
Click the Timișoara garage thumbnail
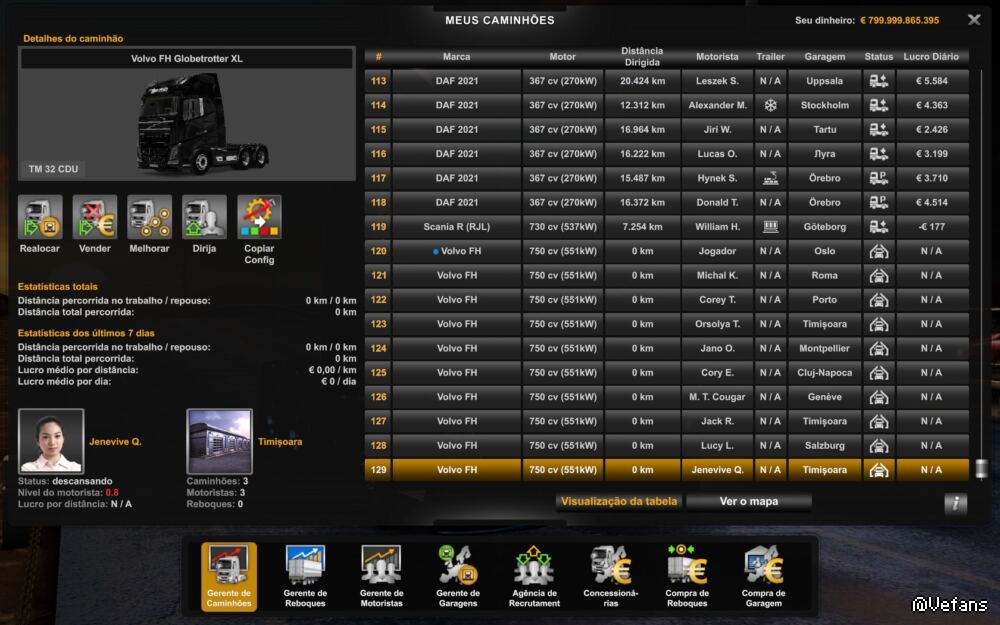219,441
